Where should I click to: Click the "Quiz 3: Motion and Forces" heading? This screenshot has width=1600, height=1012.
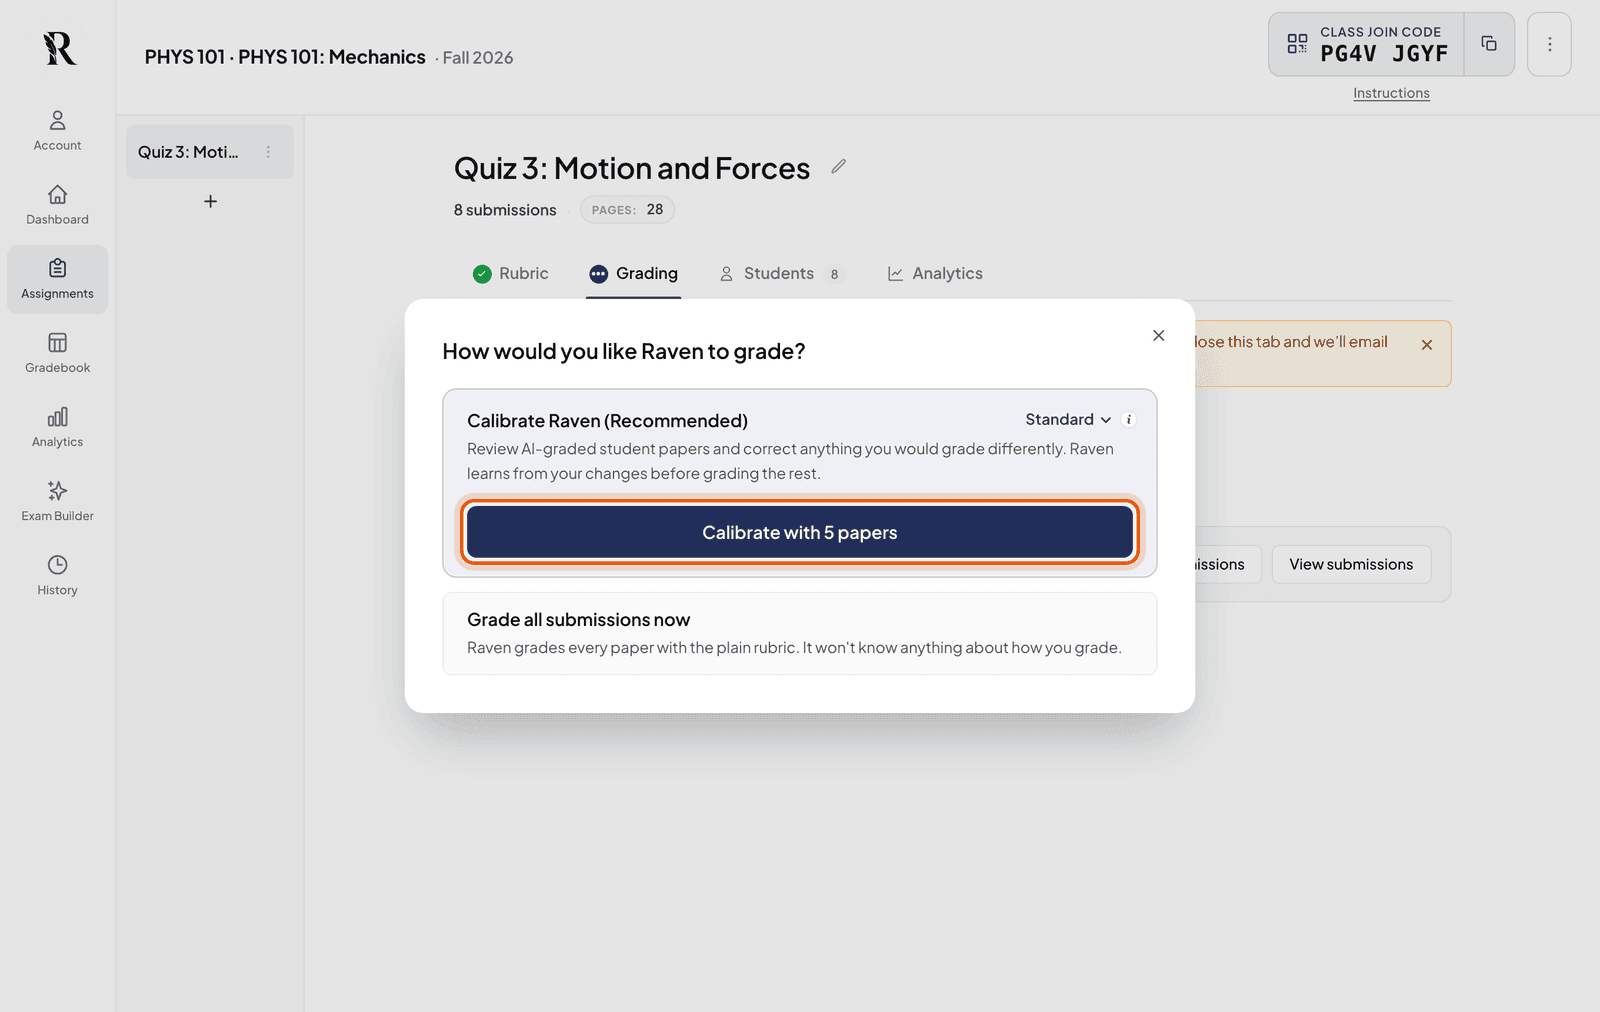tap(632, 168)
